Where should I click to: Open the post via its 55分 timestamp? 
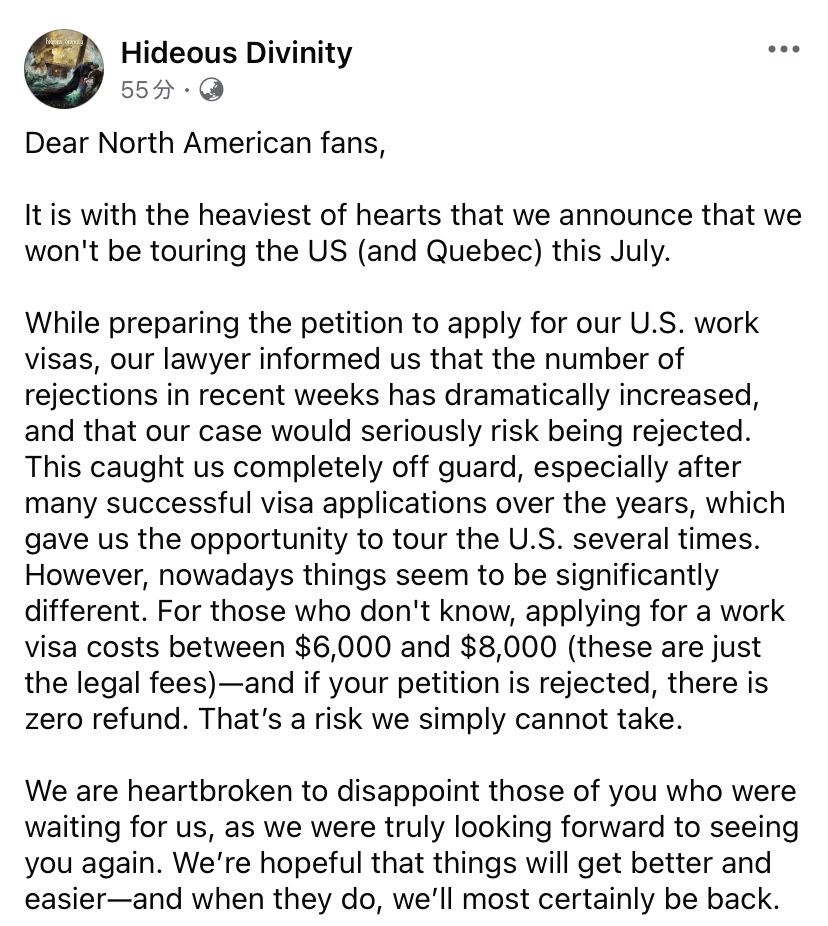click(x=148, y=90)
